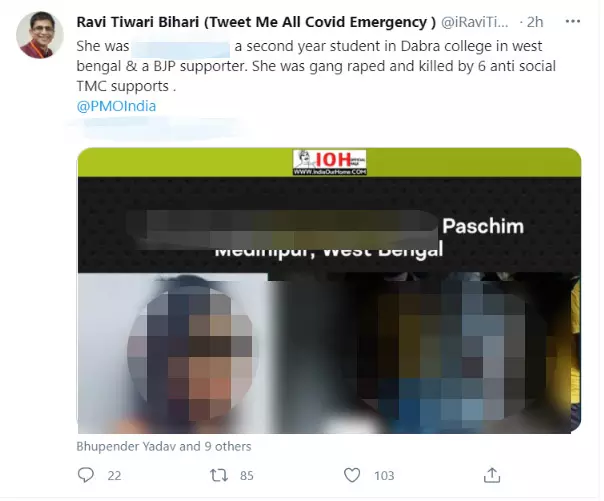The height and width of the screenshot is (501, 604).
Task: Click the 103 likes count
Action: click(x=384, y=476)
